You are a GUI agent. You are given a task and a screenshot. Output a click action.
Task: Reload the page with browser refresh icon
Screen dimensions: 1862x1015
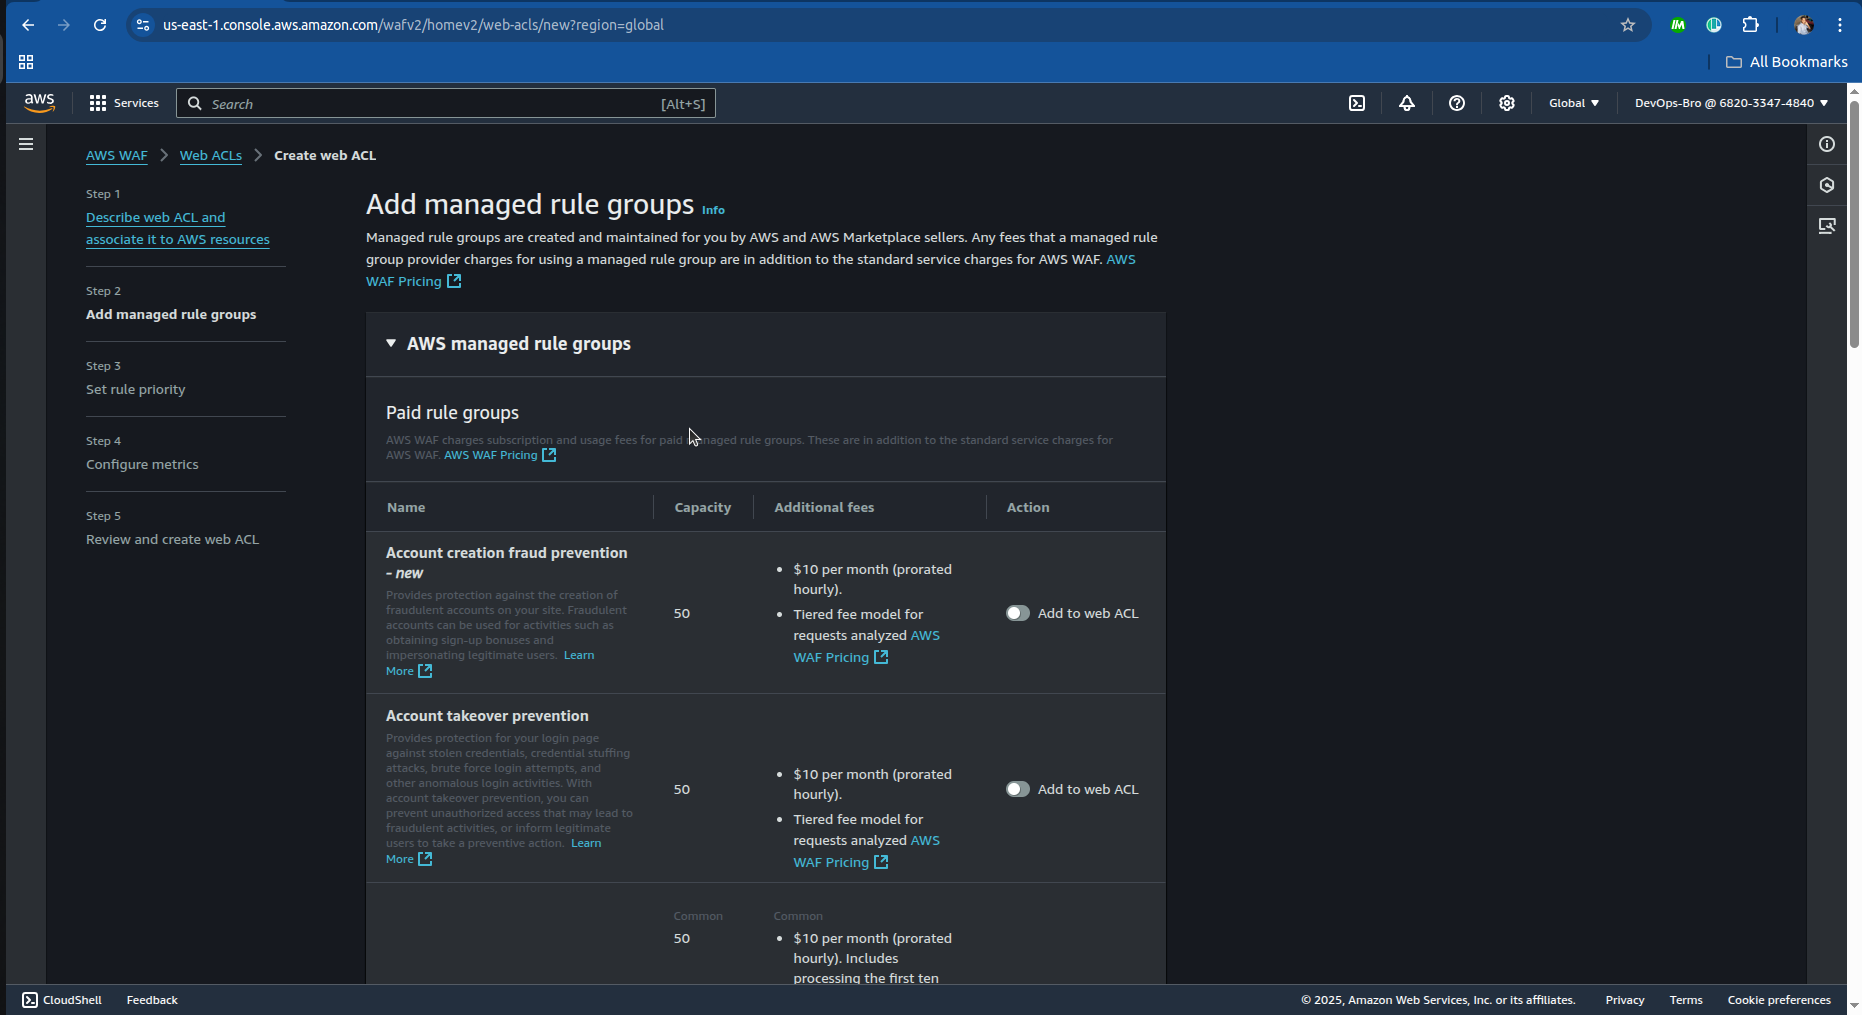[x=100, y=25]
